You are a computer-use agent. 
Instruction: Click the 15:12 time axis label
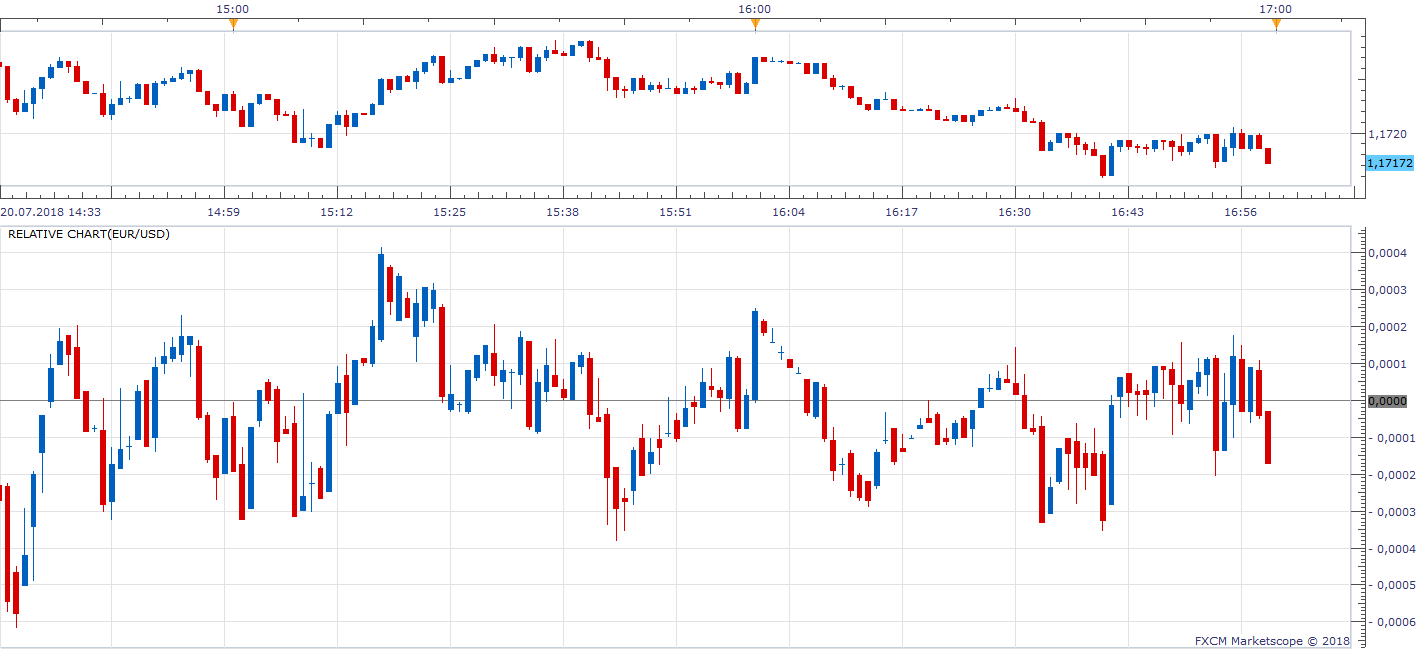point(336,212)
